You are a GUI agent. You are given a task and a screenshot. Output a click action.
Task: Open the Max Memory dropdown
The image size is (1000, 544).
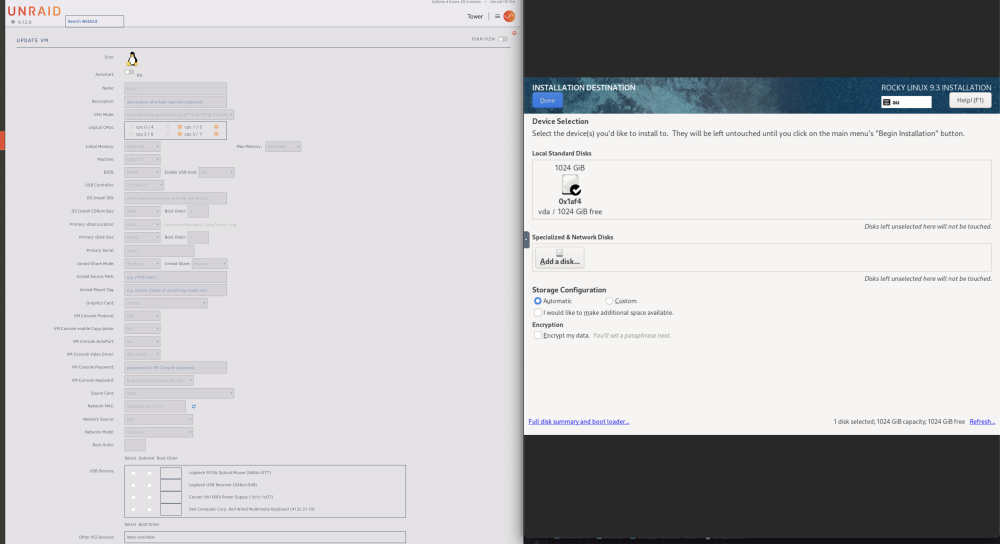(x=283, y=147)
